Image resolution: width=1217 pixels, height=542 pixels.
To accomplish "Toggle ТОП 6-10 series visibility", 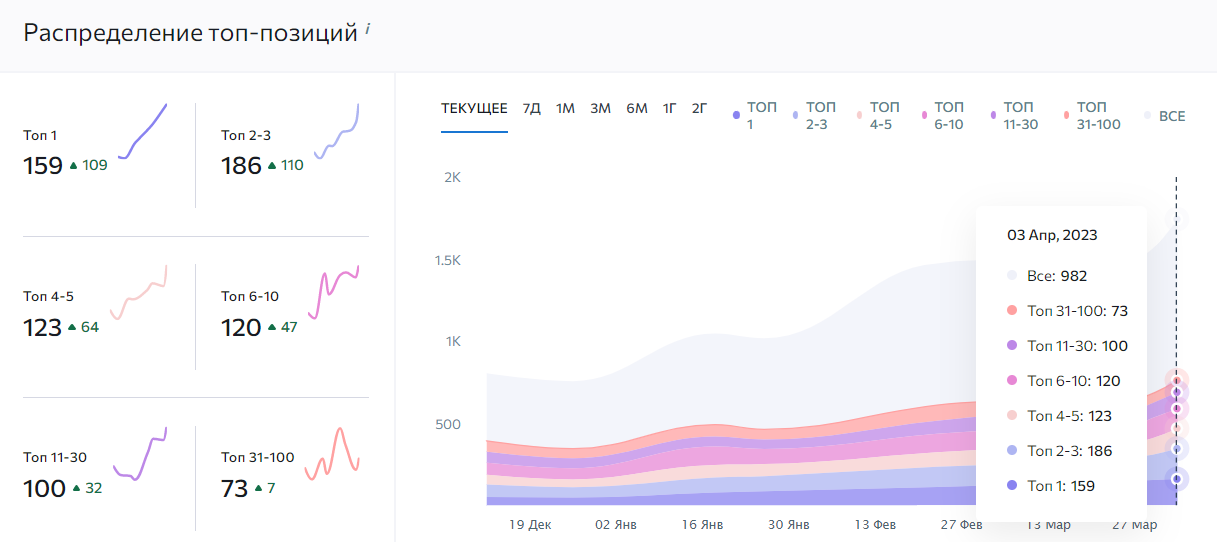I will tap(942, 116).
